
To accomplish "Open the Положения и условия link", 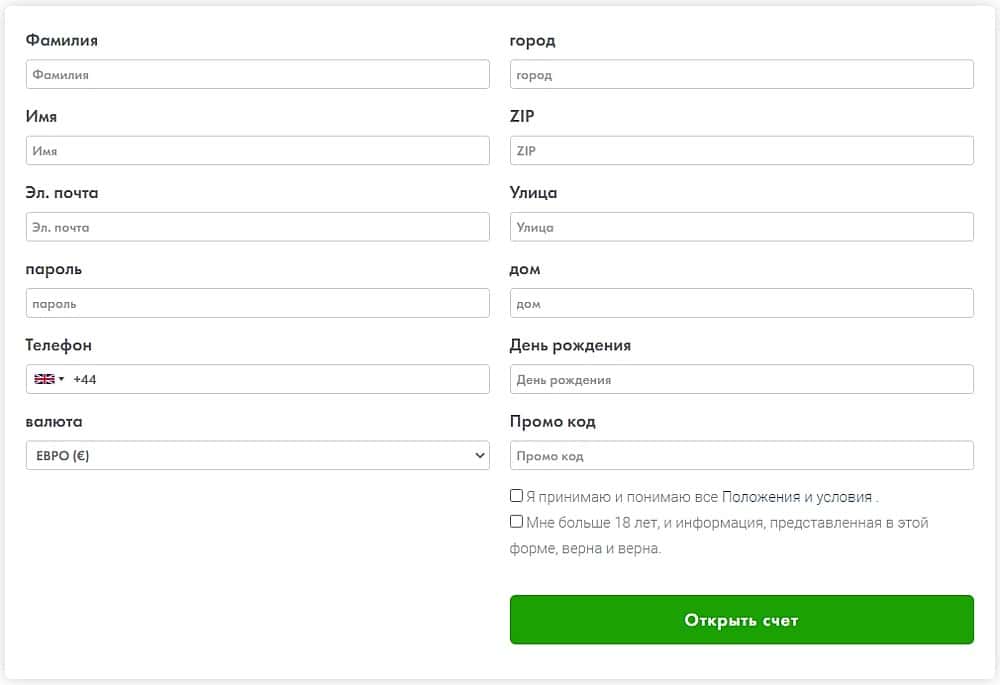I will coord(796,496).
